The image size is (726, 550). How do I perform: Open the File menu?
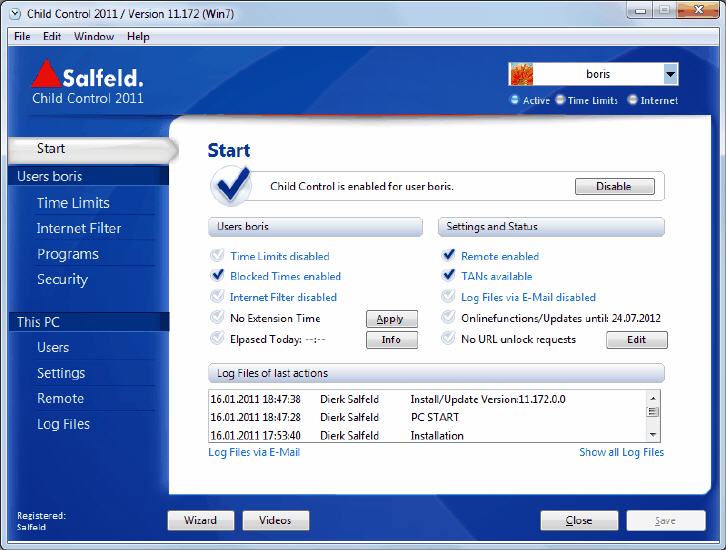click(x=22, y=36)
